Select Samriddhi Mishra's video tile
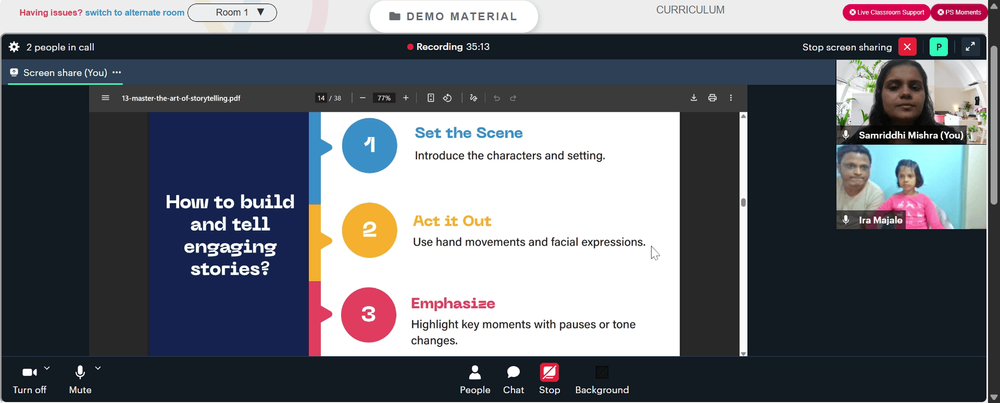Viewport: 1000px width, 403px height. click(911, 102)
